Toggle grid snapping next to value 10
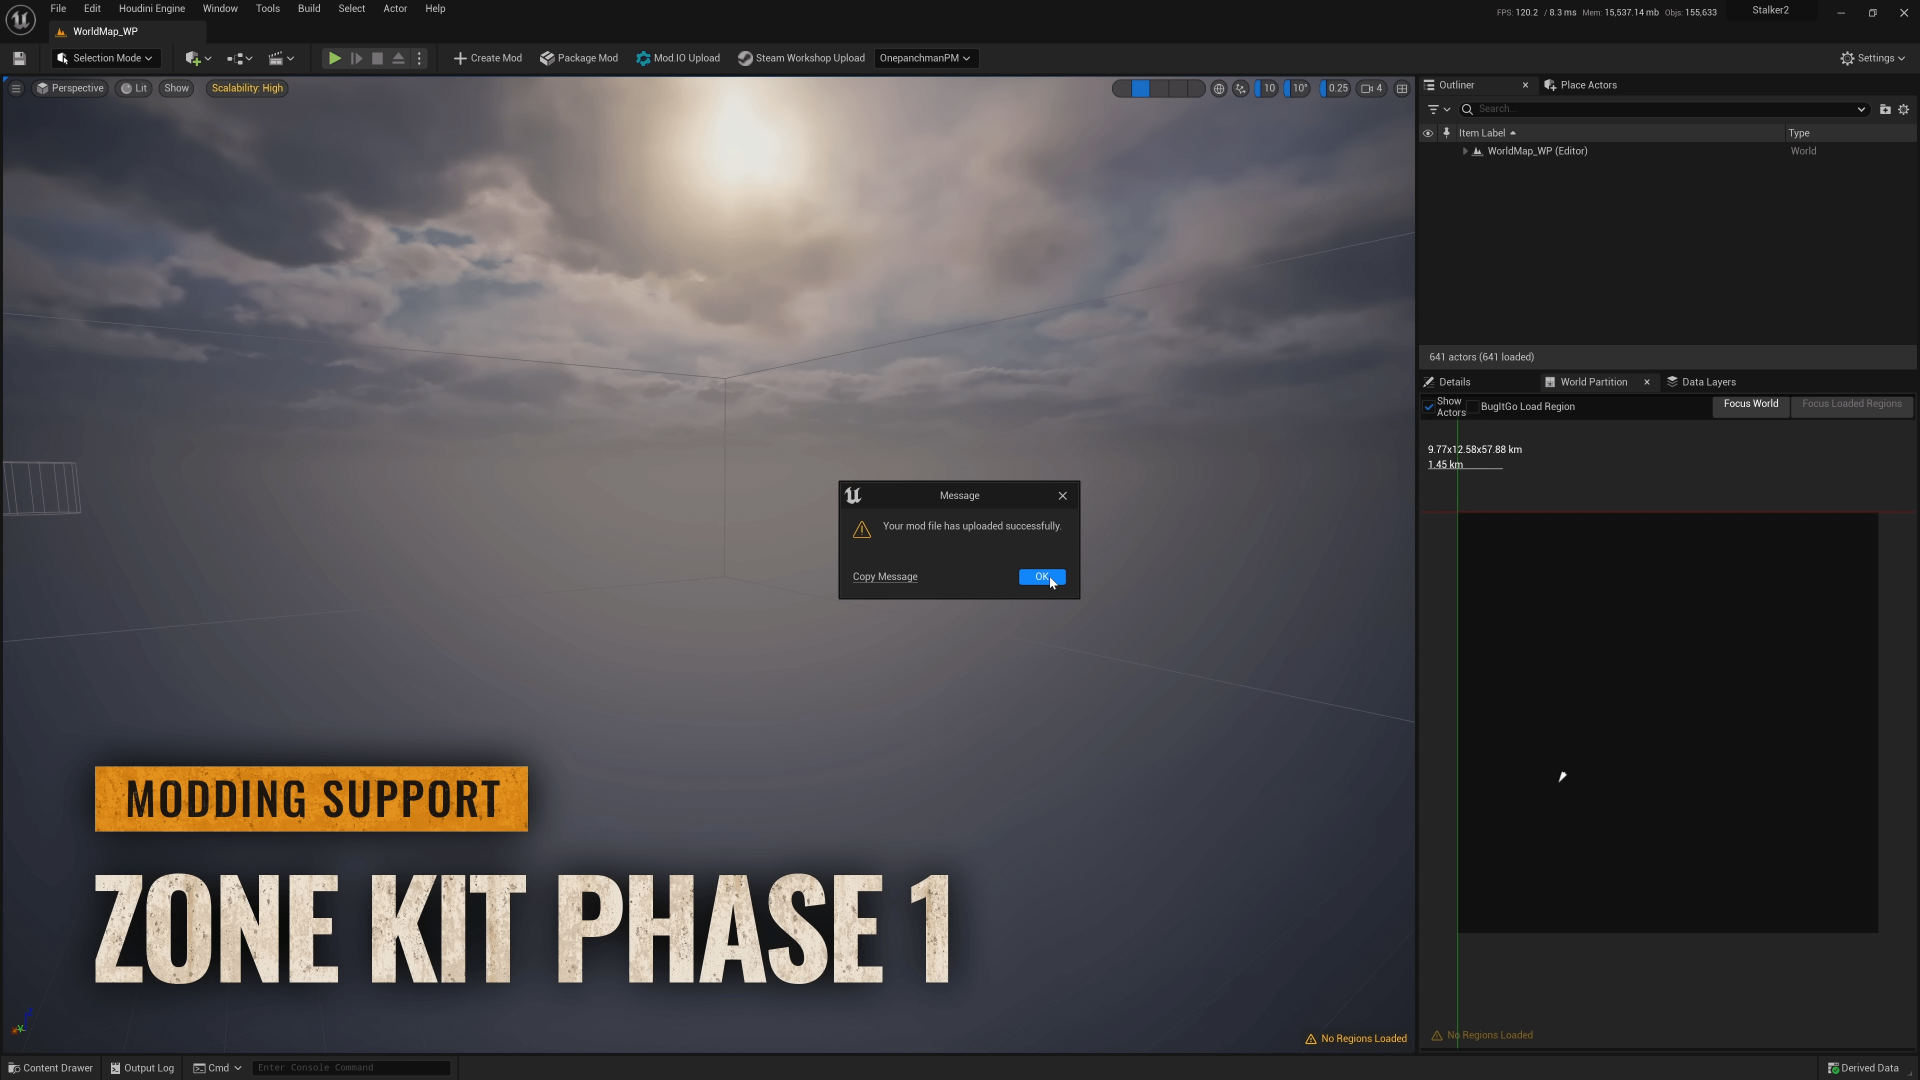1920x1080 pixels. tap(1258, 88)
